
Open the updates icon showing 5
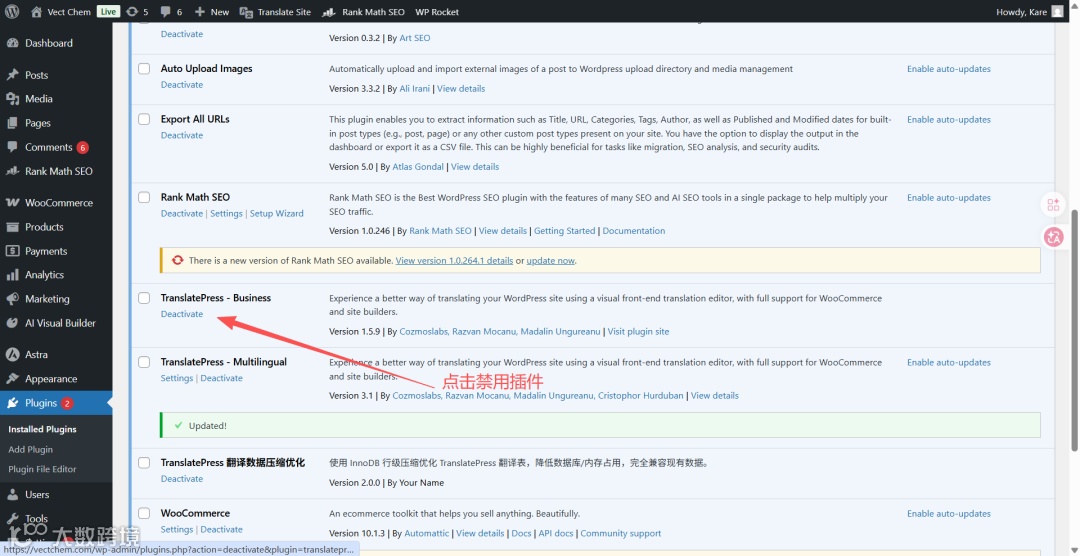132,12
